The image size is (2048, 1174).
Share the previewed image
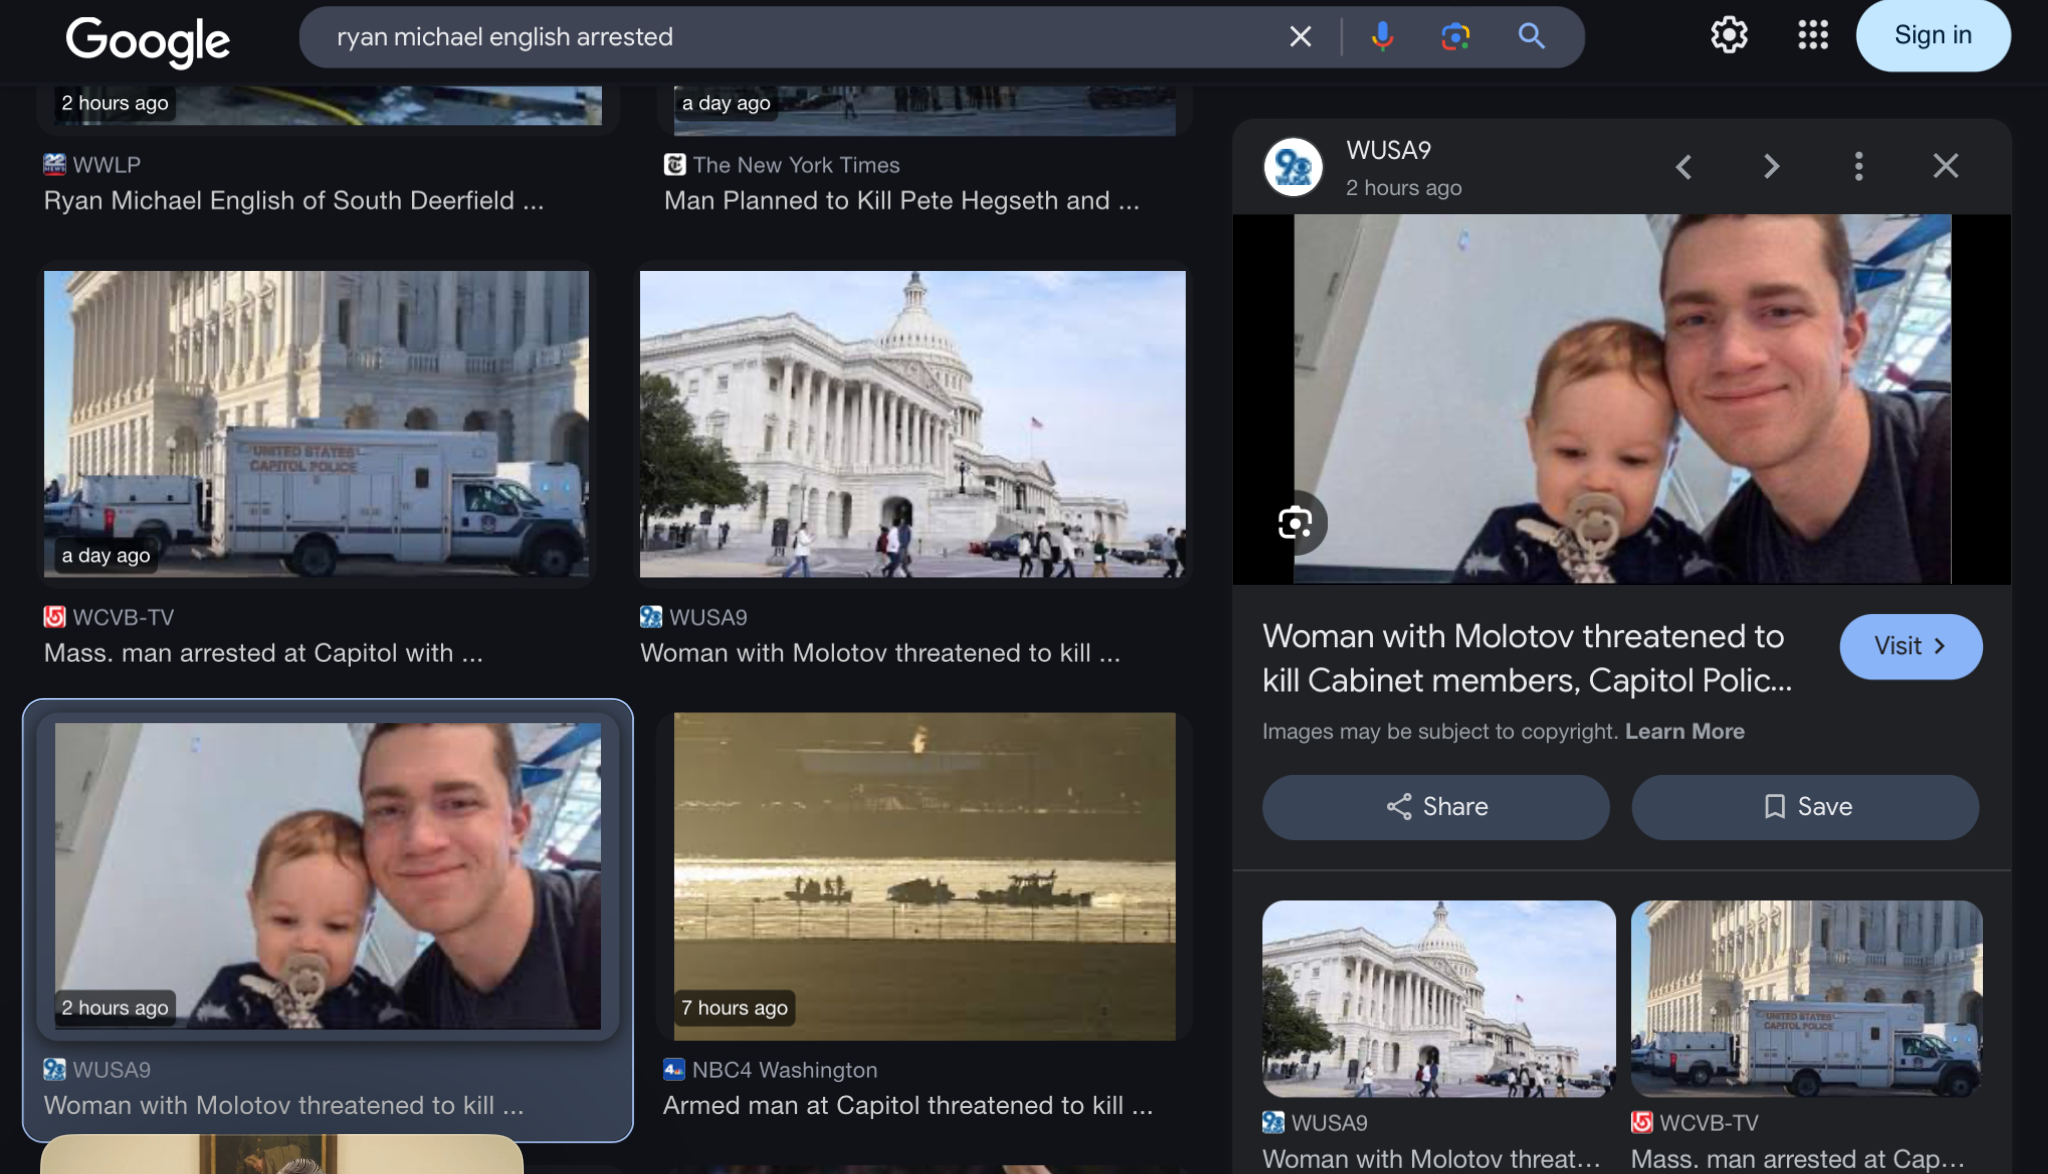1435,807
